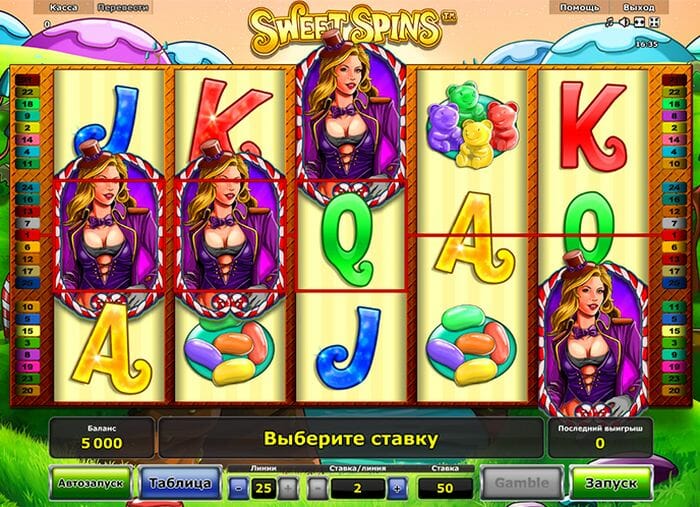Open the Помощь help menu
This screenshot has height=507, width=700.
click(579, 8)
